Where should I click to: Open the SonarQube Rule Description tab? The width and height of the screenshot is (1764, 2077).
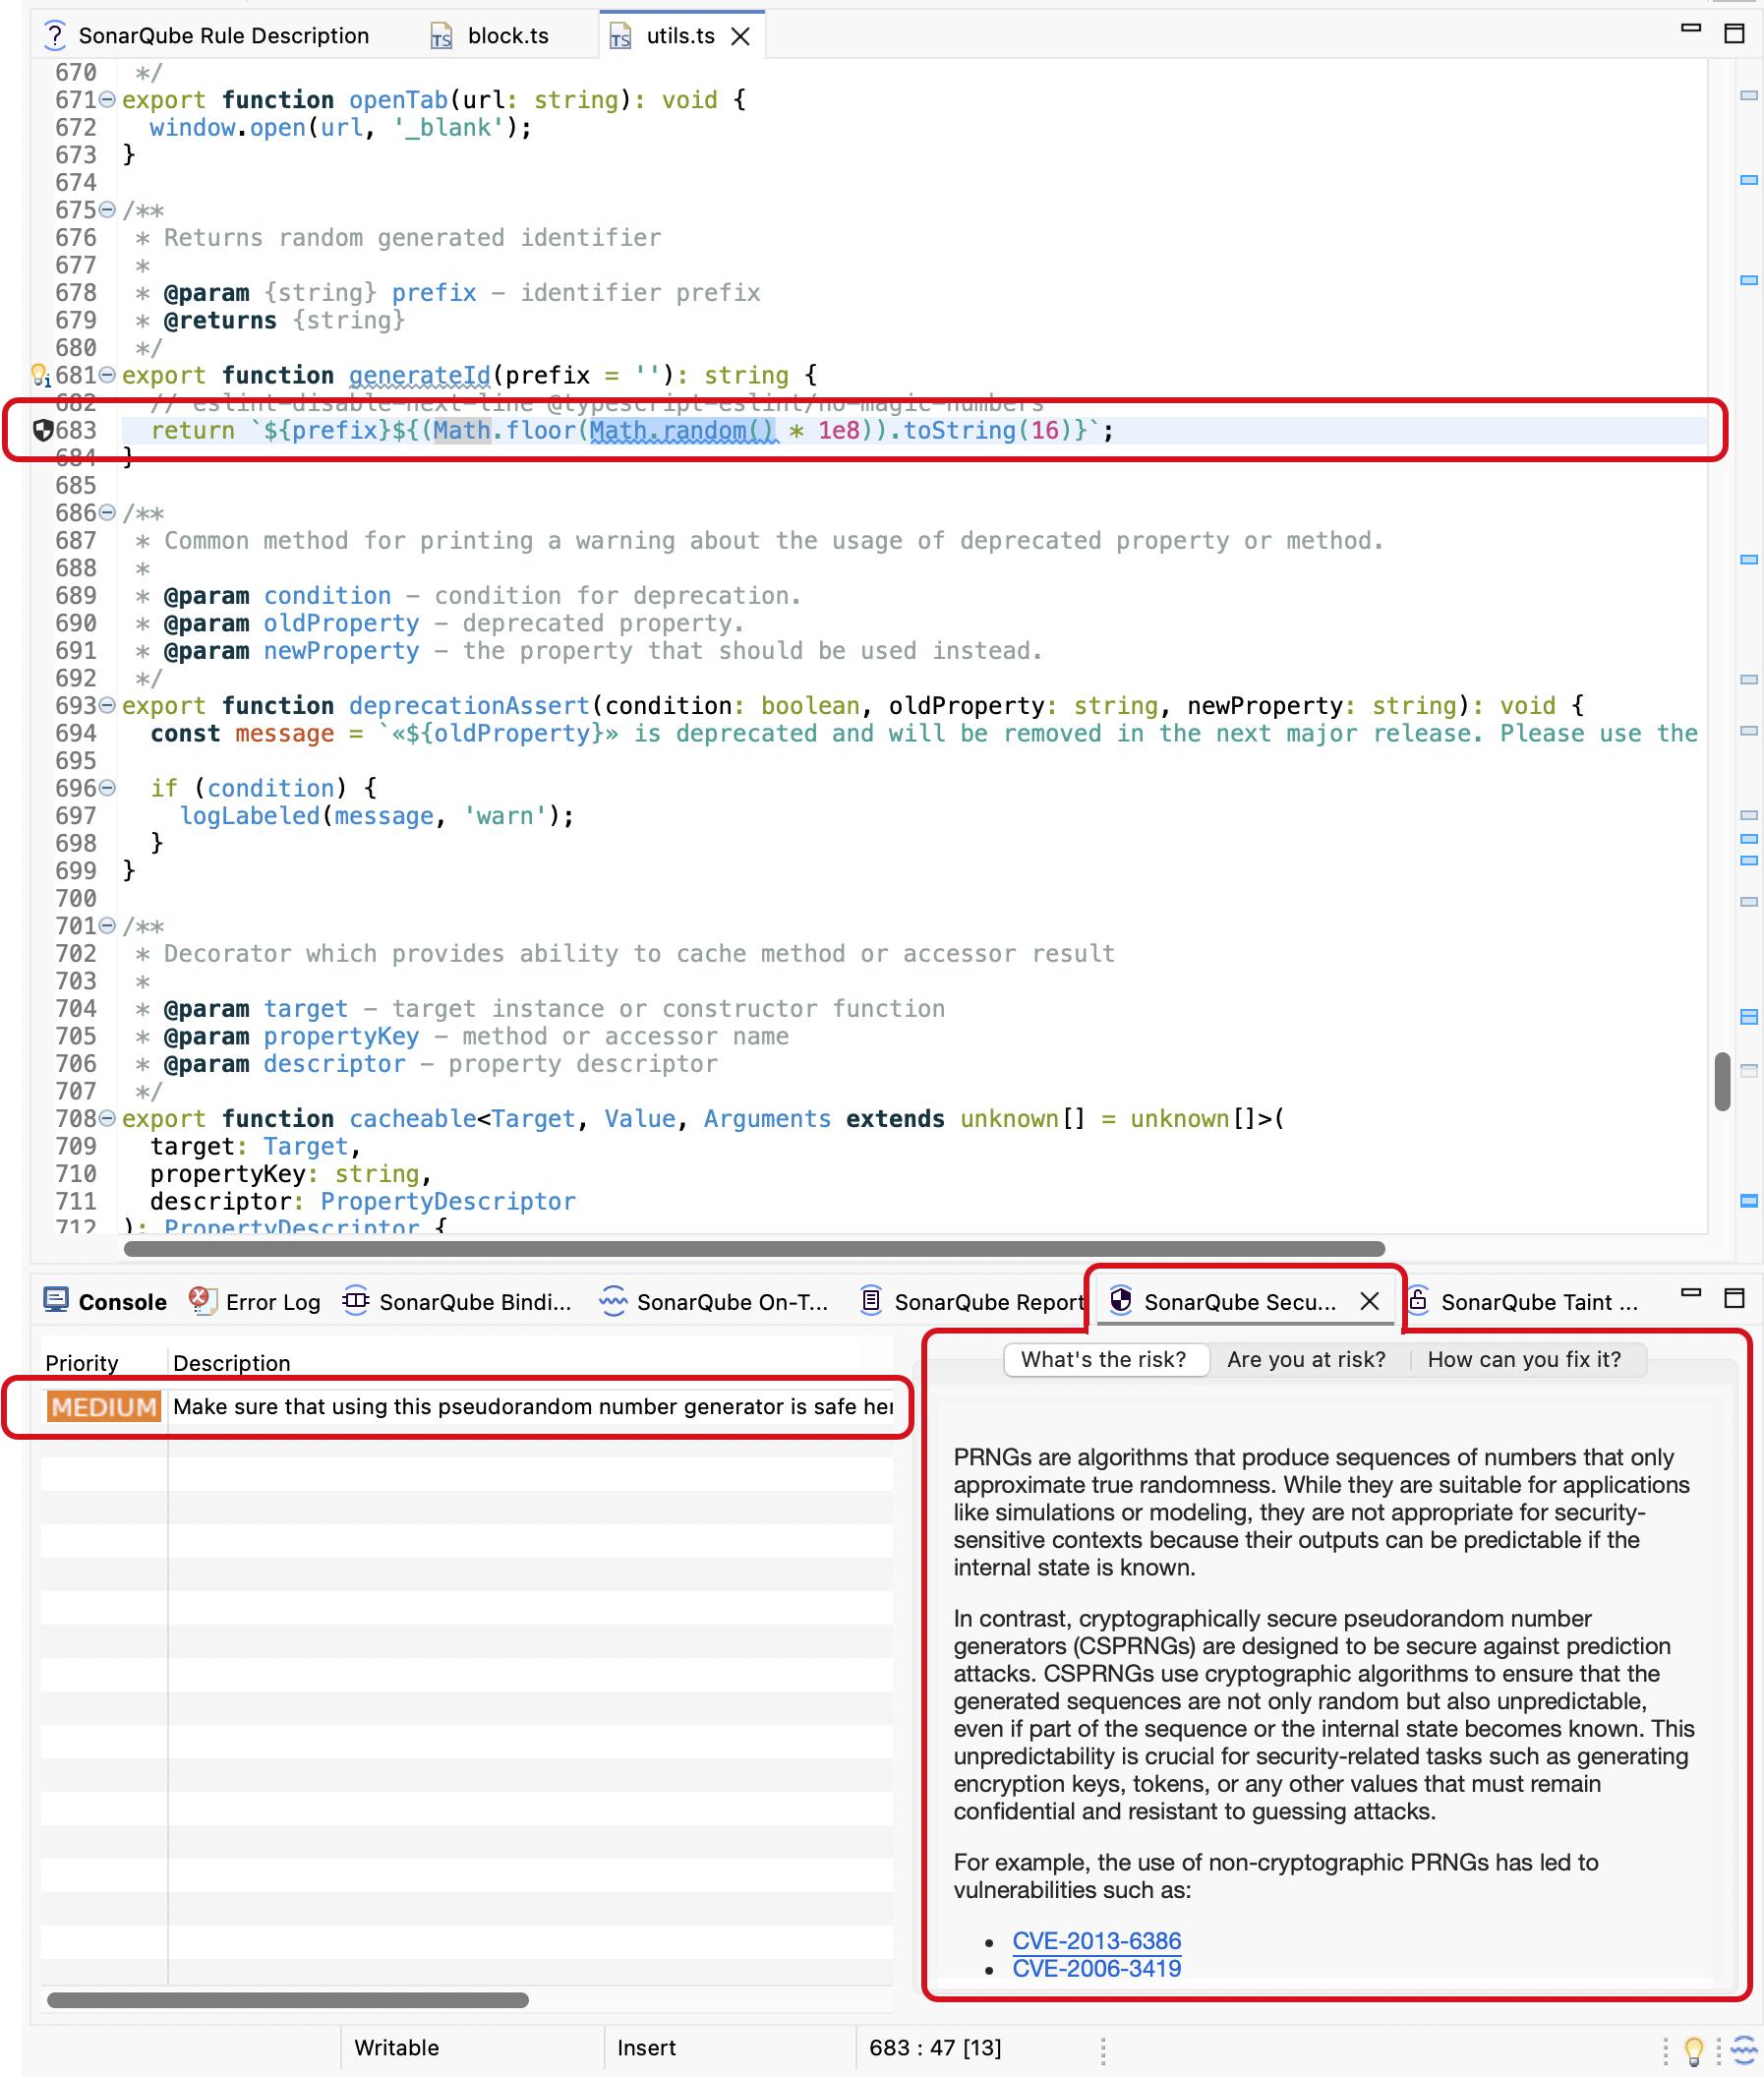207,36
